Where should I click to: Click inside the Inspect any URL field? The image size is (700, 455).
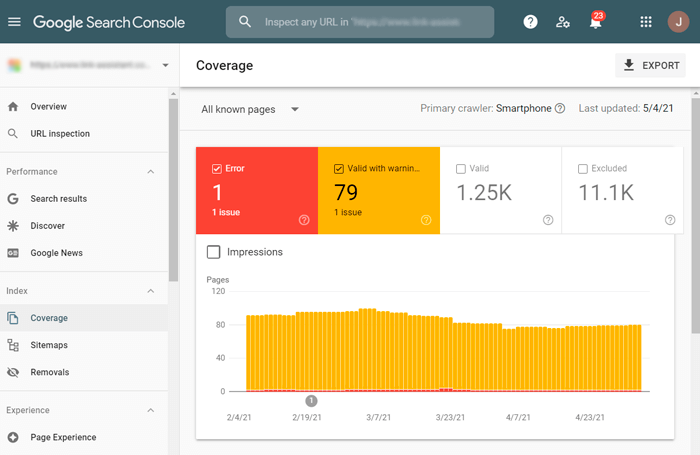(360, 22)
